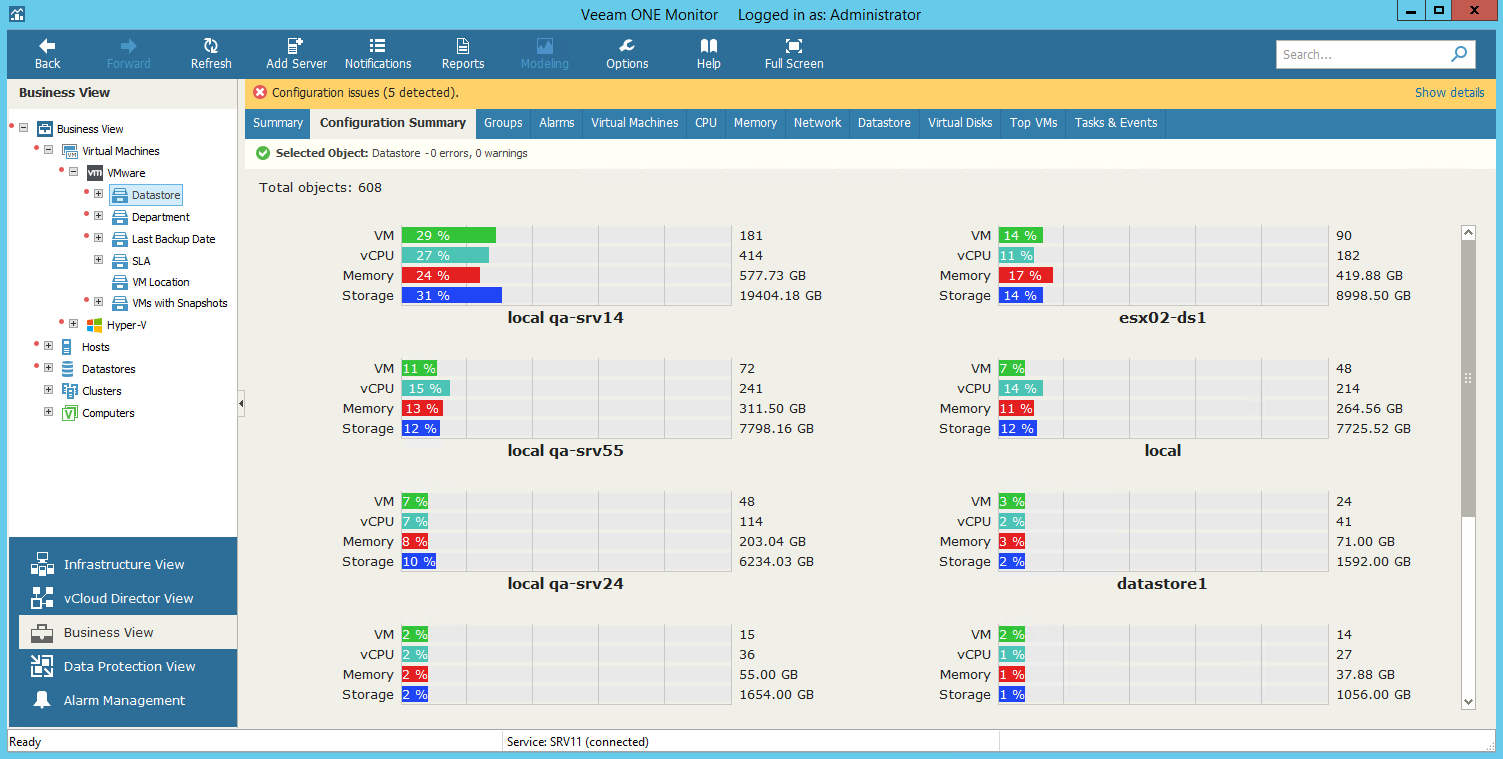Collapse the VMware tree node
Screen dimensions: 1503x759
[x=73, y=172]
